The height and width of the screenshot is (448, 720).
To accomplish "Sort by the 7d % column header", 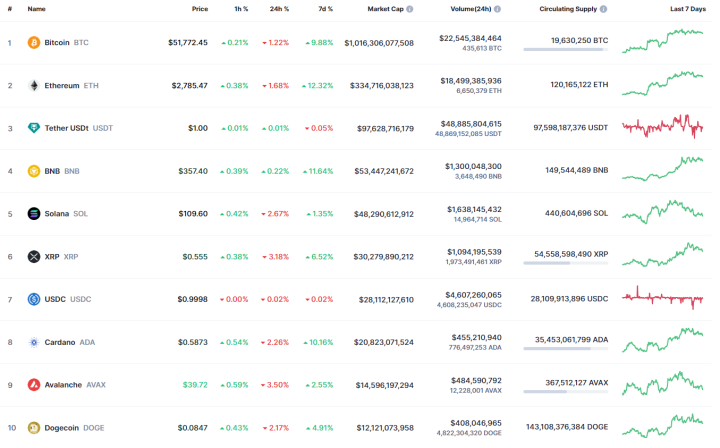I will (326, 9).
